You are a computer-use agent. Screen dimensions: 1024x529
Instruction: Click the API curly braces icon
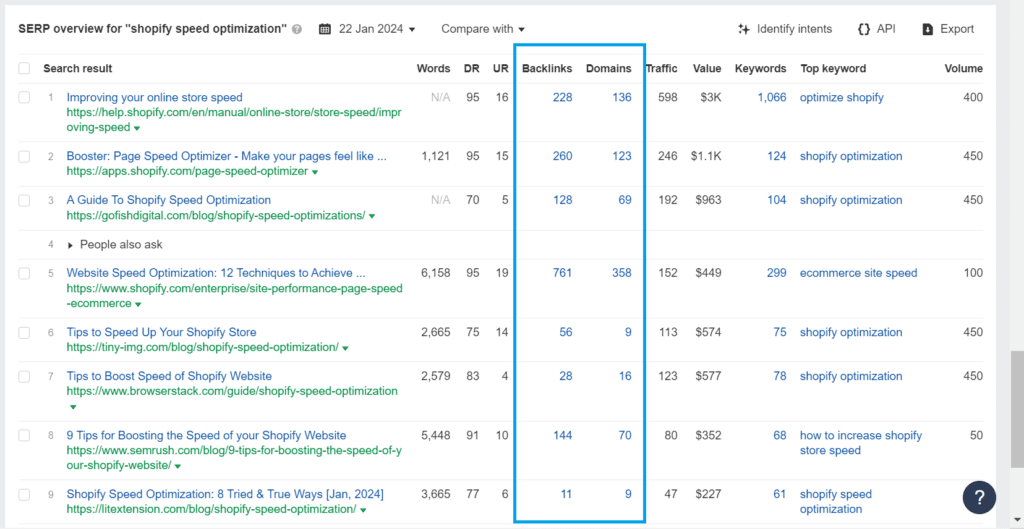click(x=864, y=29)
